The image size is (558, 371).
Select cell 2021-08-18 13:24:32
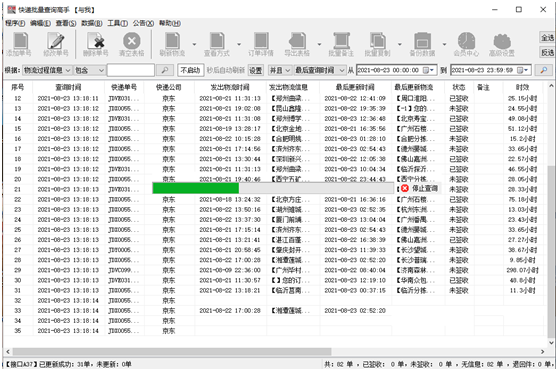(230, 200)
